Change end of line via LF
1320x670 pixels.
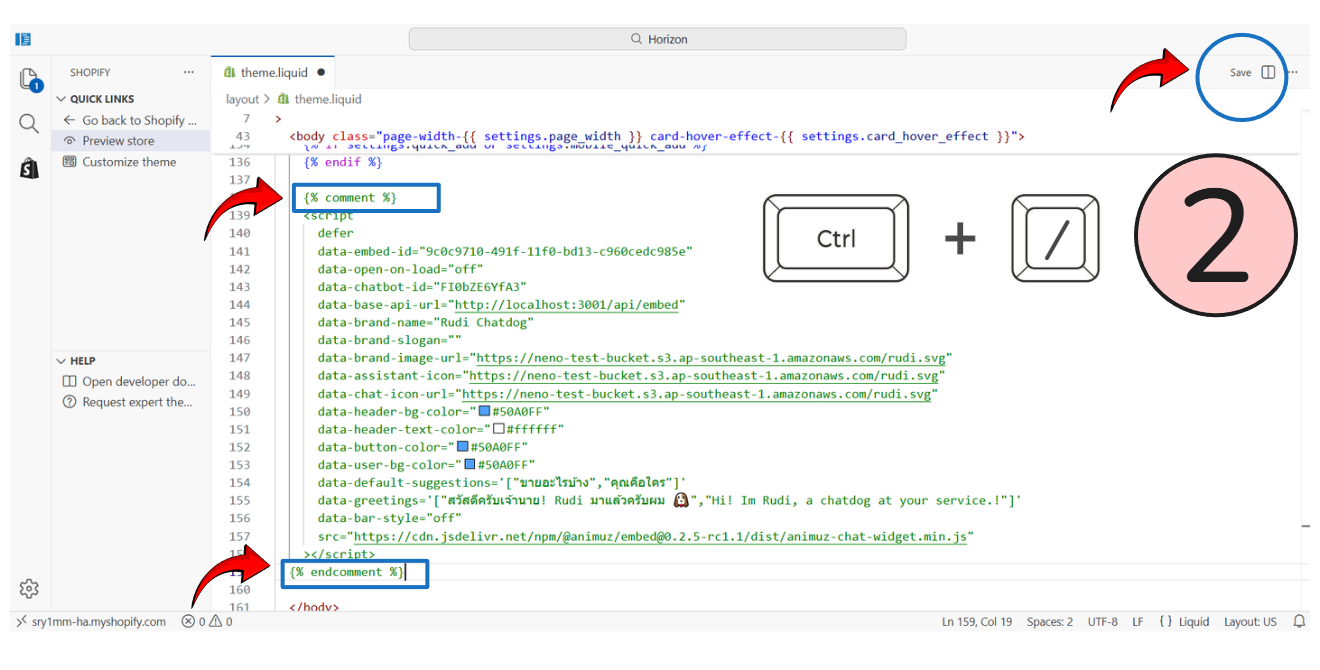click(1138, 622)
